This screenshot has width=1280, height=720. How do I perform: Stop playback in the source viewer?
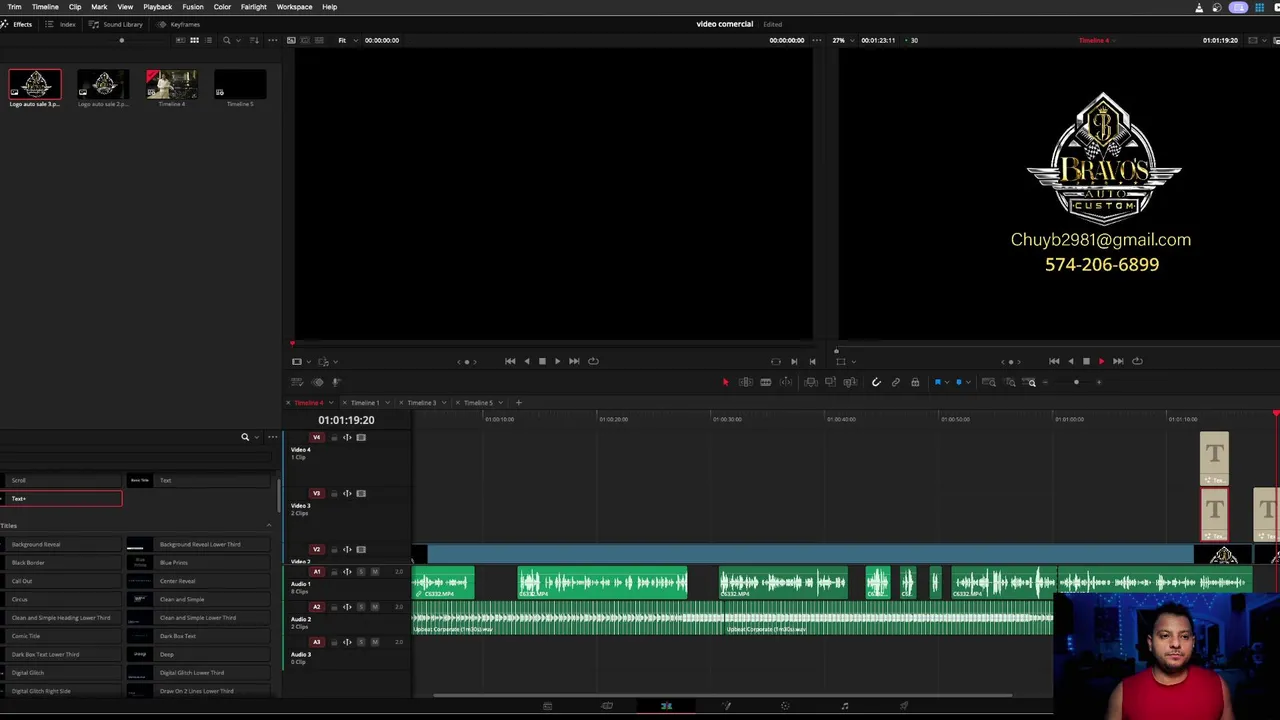pos(542,361)
